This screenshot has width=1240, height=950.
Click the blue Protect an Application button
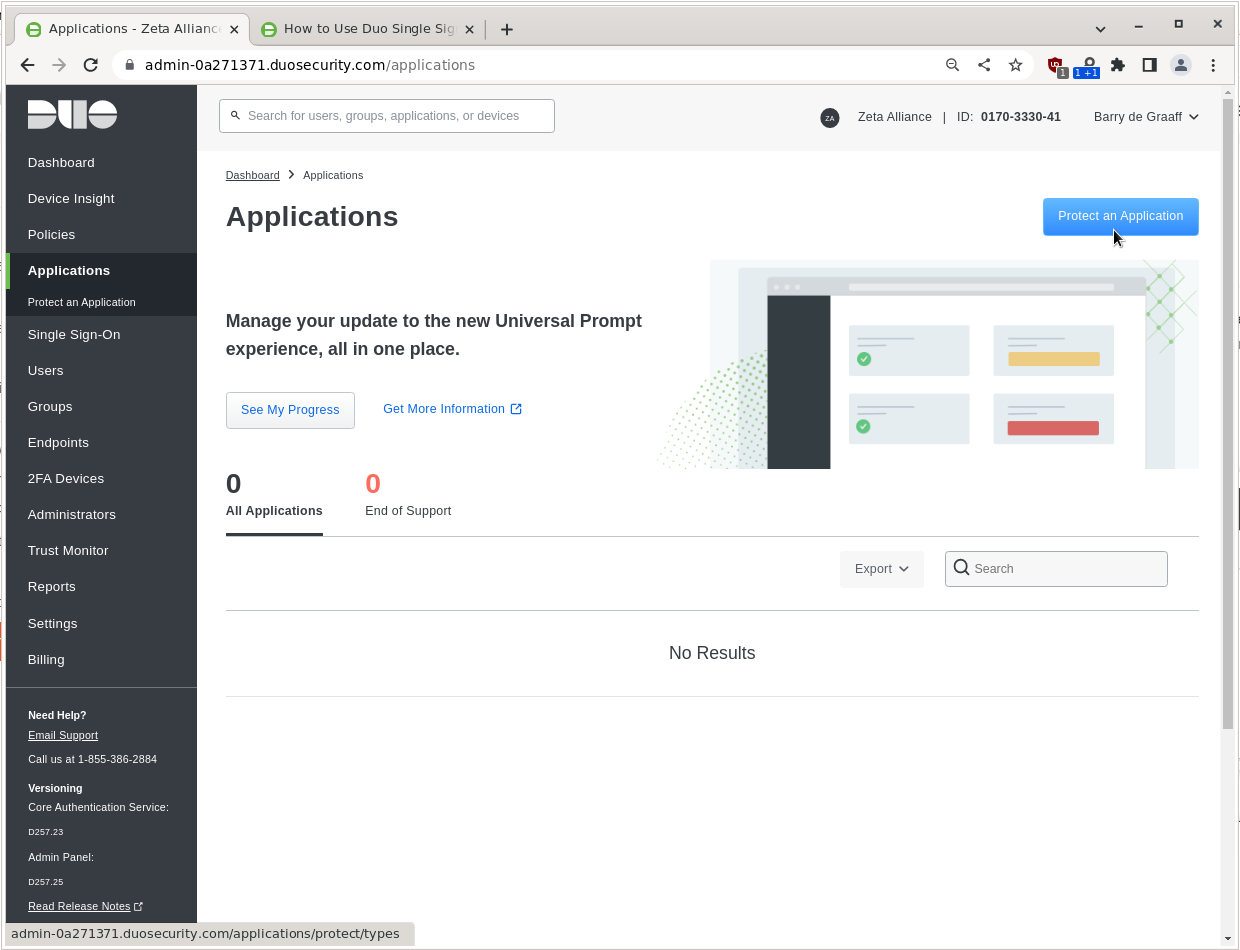[x=1120, y=216]
